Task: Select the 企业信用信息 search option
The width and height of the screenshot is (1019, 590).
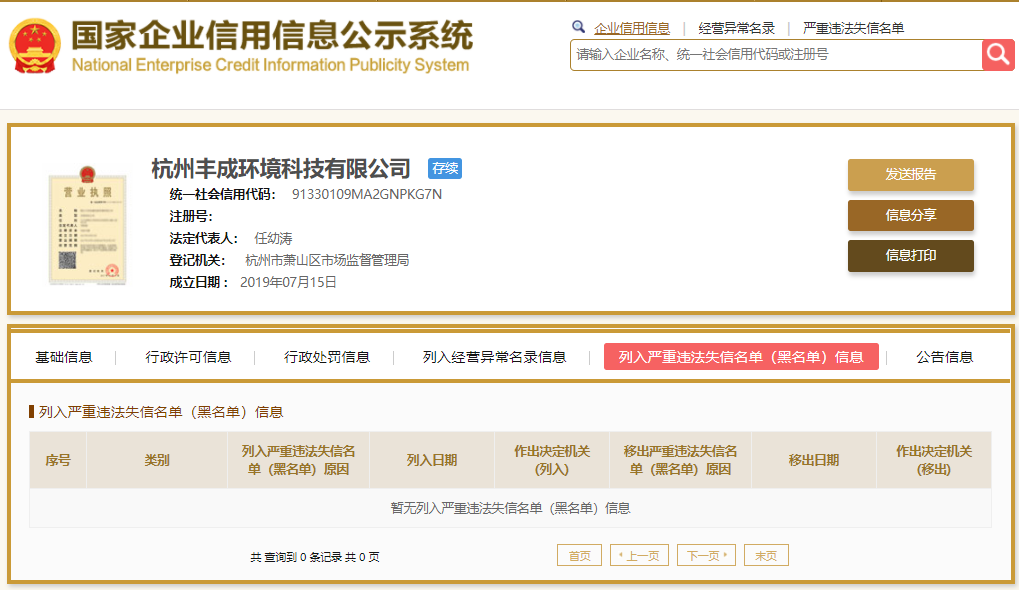Action: click(632, 28)
